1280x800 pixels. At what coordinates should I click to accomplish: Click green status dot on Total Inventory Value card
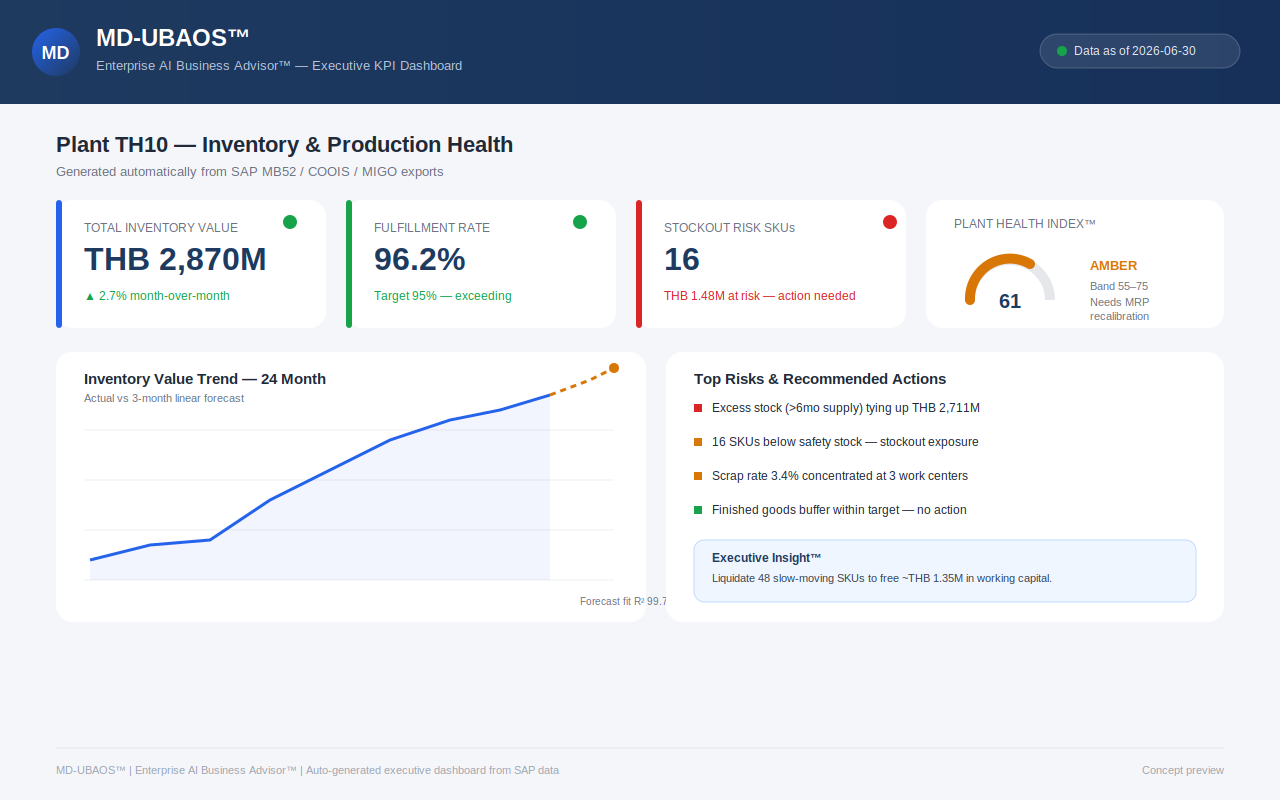(290, 222)
